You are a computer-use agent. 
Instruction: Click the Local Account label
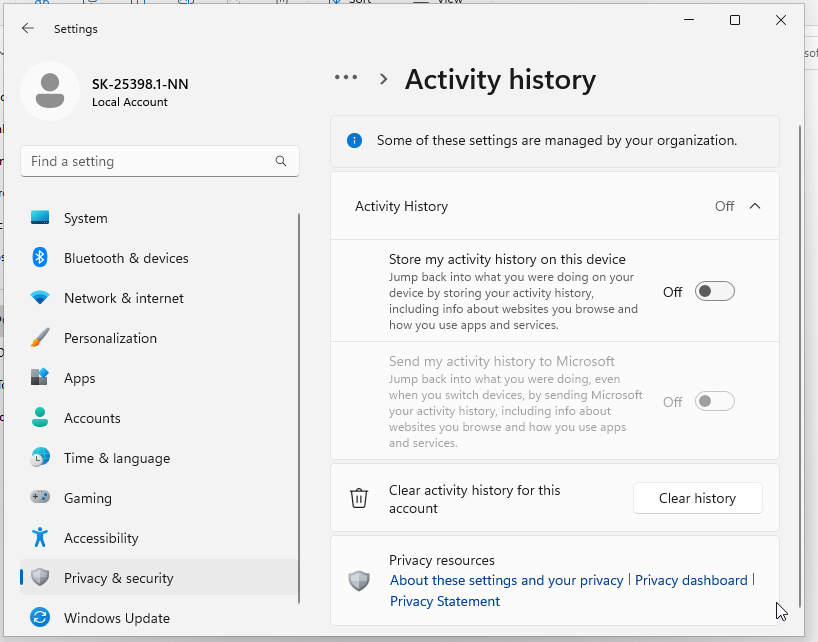click(x=130, y=102)
